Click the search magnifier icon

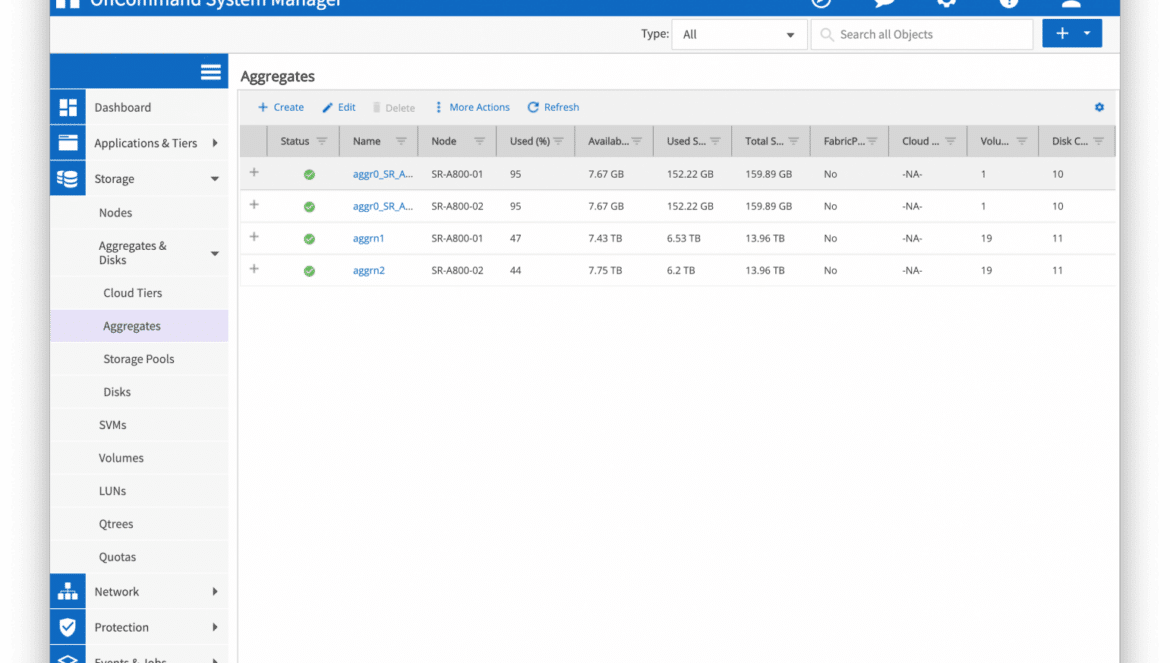[826, 34]
